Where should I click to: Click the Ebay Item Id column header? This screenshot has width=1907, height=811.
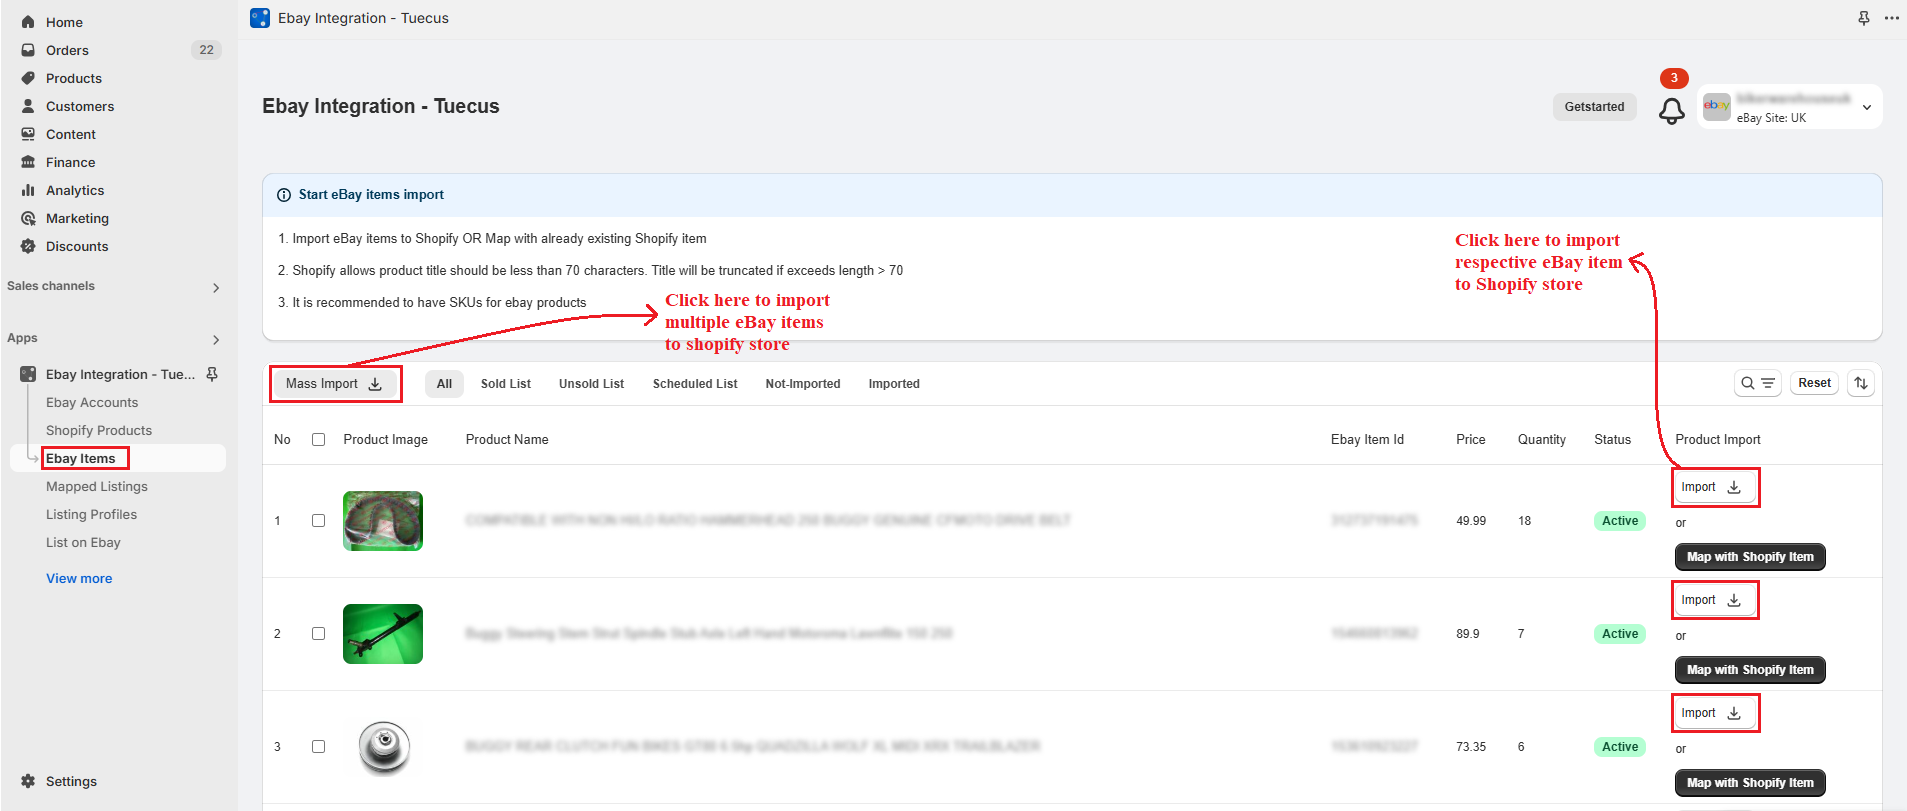click(1367, 439)
